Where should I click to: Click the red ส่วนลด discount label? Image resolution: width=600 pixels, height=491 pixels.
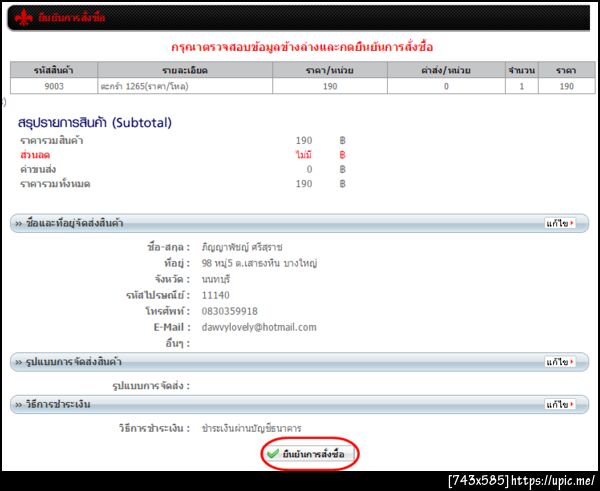[x=35, y=155]
